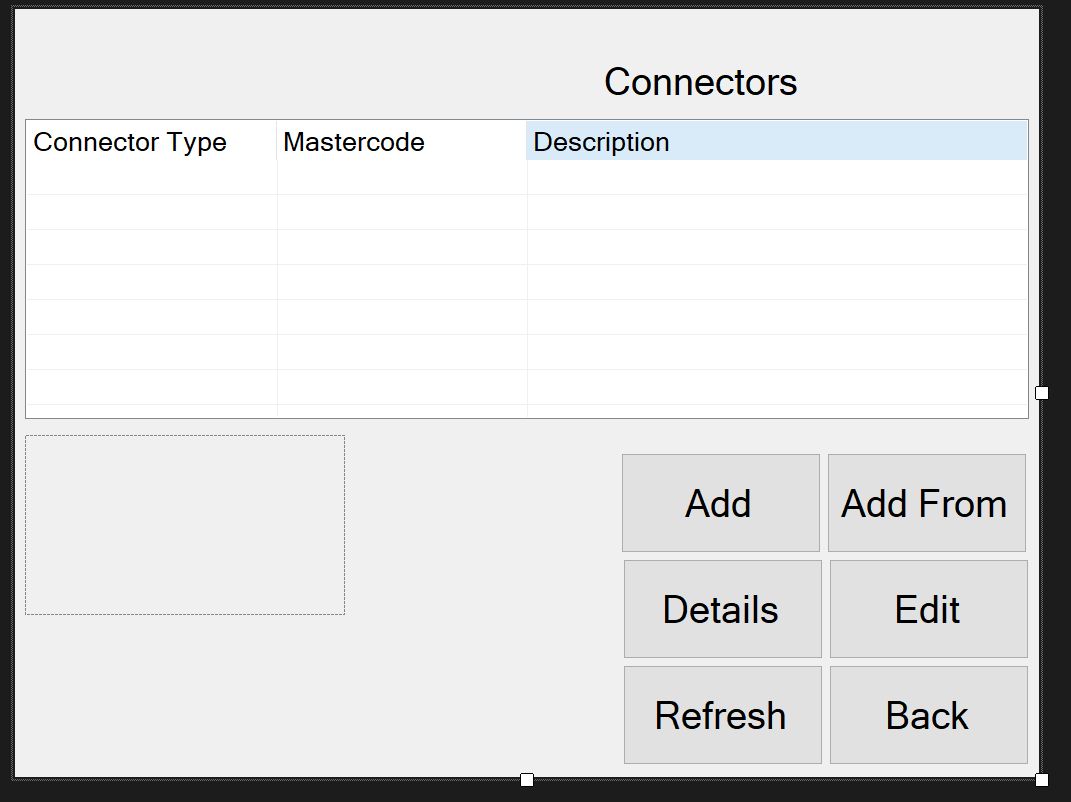Select the Connectors title label
Viewport: 1071px width, 802px height.
701,82
